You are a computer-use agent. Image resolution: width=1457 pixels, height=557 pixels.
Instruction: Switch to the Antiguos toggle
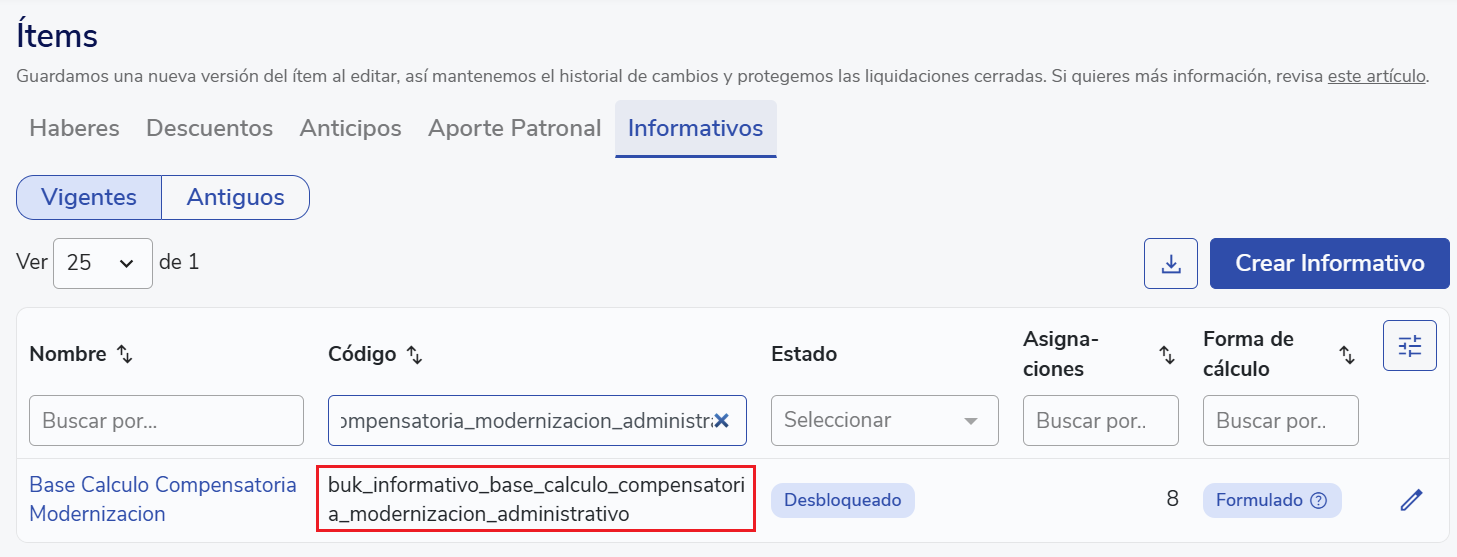pyautogui.click(x=235, y=197)
